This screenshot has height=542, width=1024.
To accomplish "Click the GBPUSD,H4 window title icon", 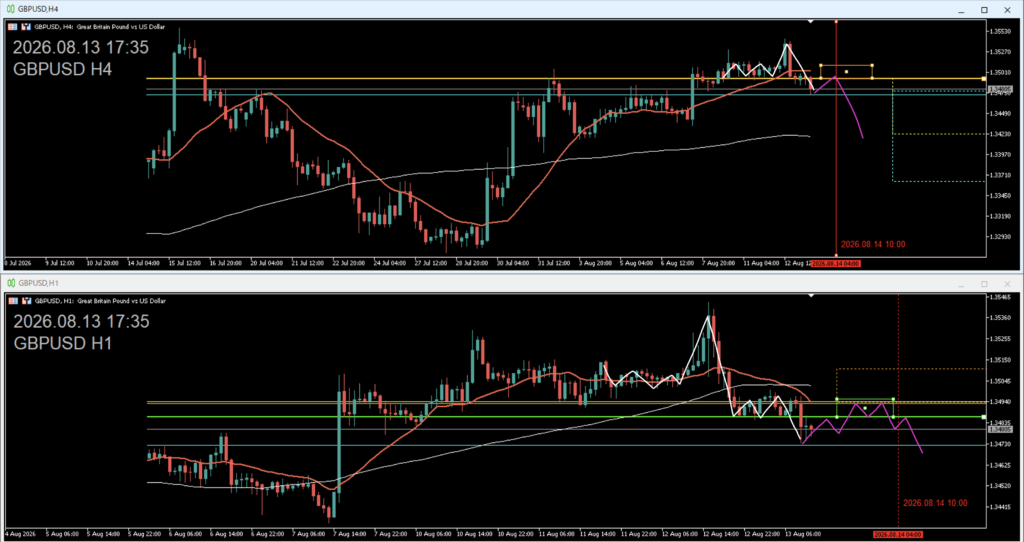I will (x=11, y=10).
